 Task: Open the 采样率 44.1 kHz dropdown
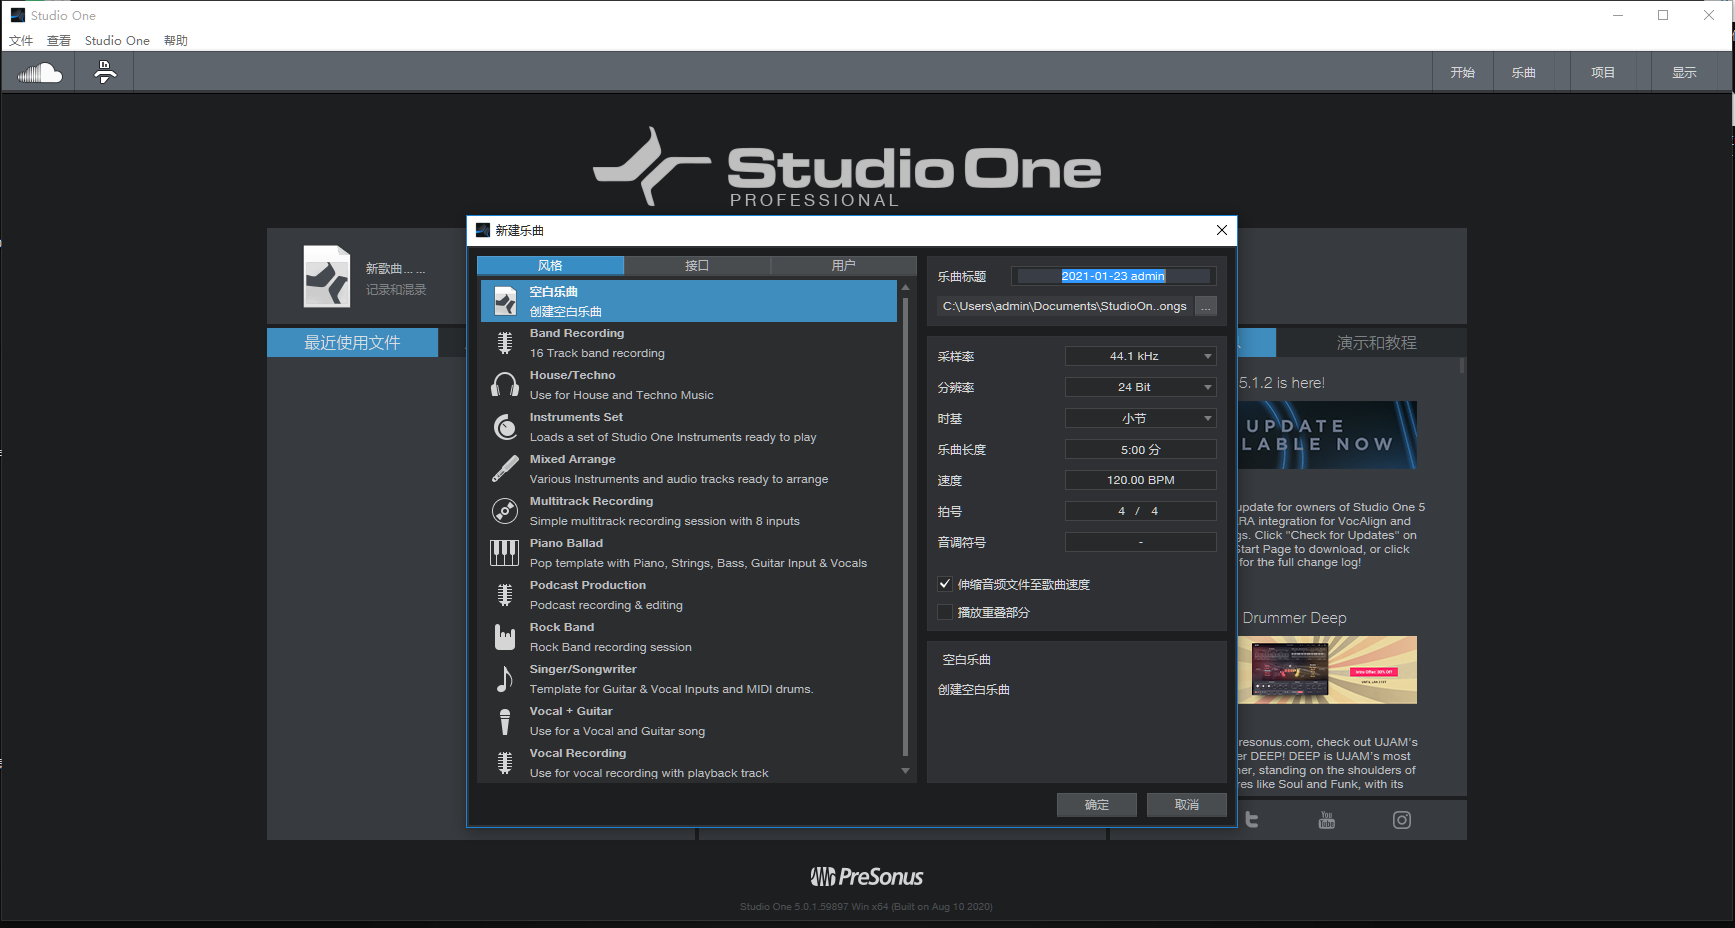pyautogui.click(x=1141, y=356)
